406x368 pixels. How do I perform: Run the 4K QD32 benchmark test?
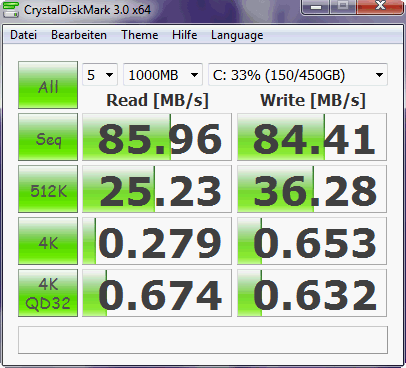pyautogui.click(x=48, y=293)
